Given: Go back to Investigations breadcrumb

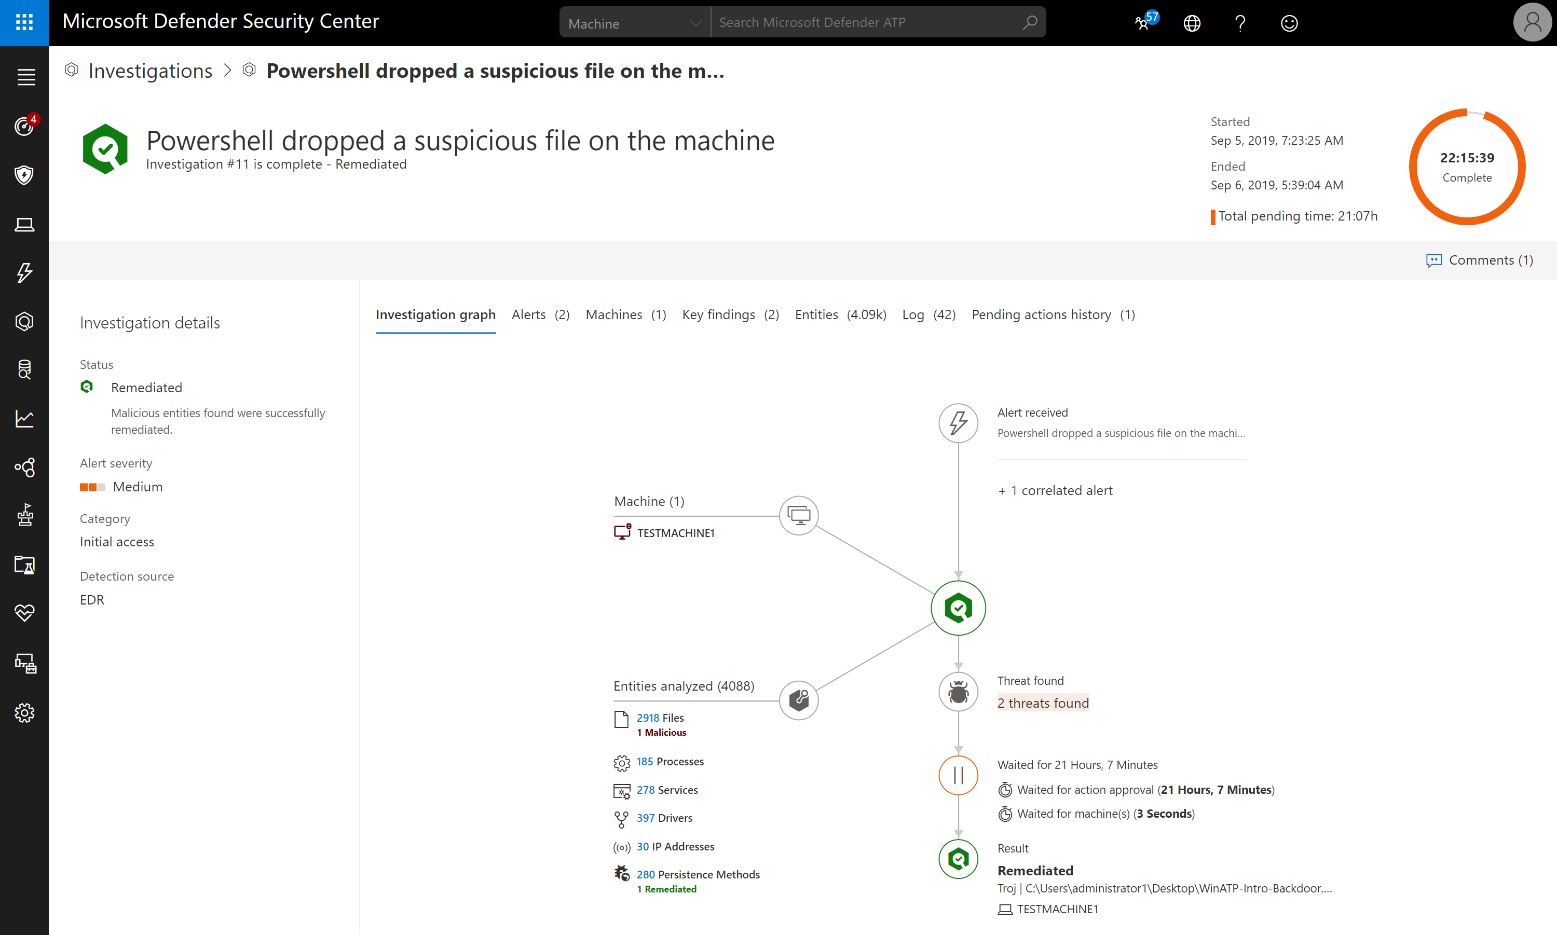Looking at the screenshot, I should [150, 71].
